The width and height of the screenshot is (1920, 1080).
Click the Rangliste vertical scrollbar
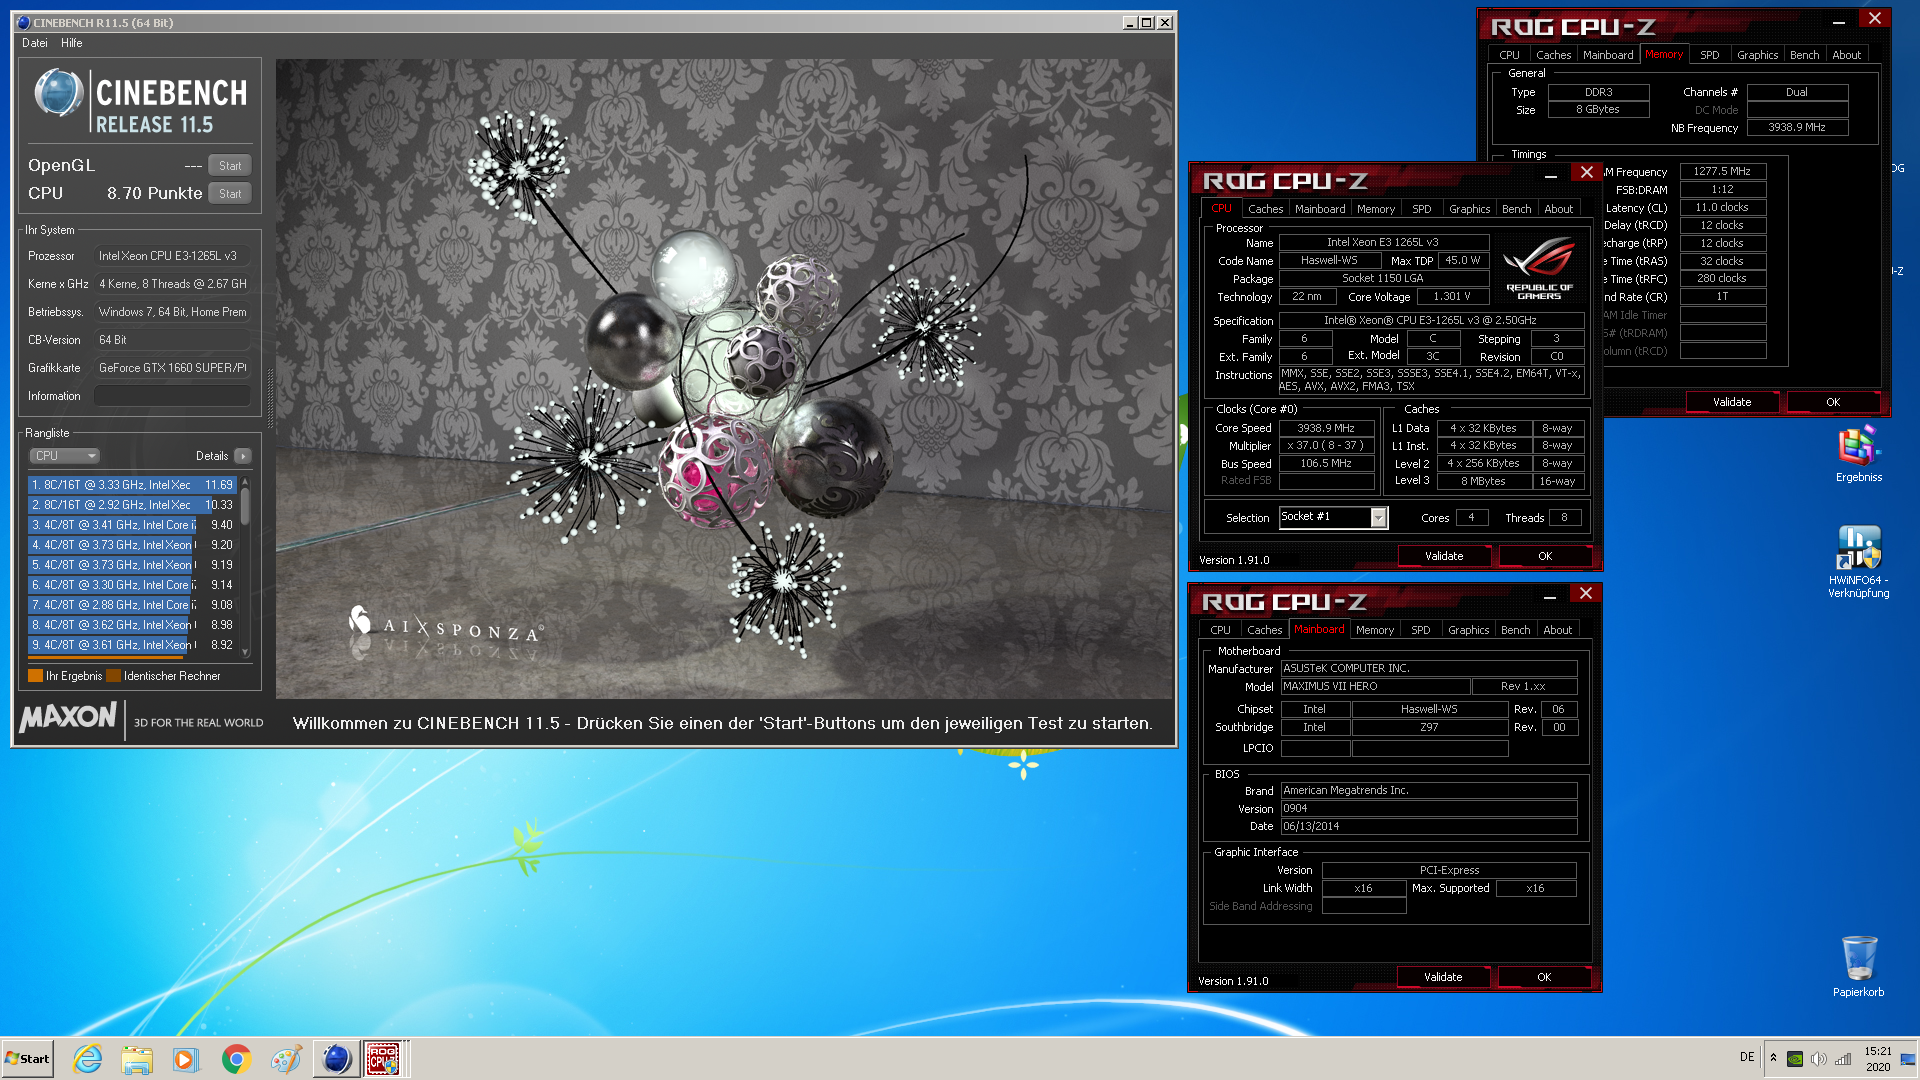coord(245,566)
